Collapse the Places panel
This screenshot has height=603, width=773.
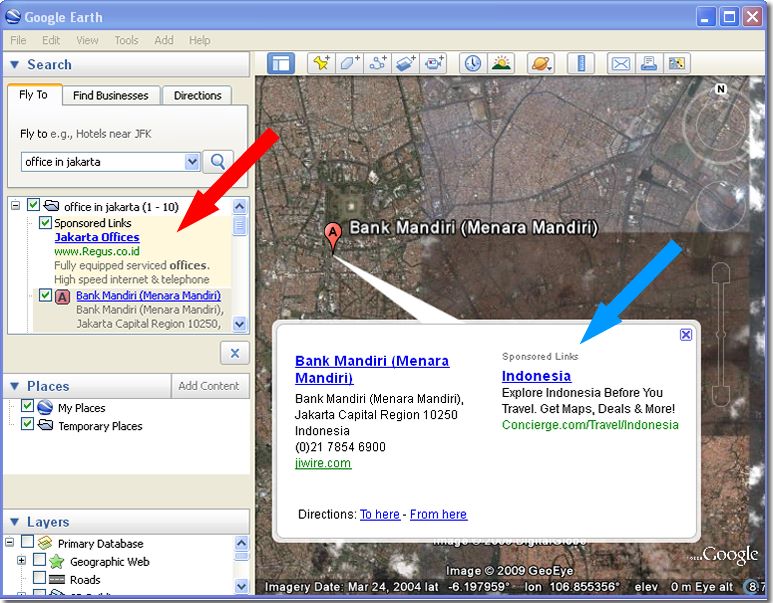(14, 386)
